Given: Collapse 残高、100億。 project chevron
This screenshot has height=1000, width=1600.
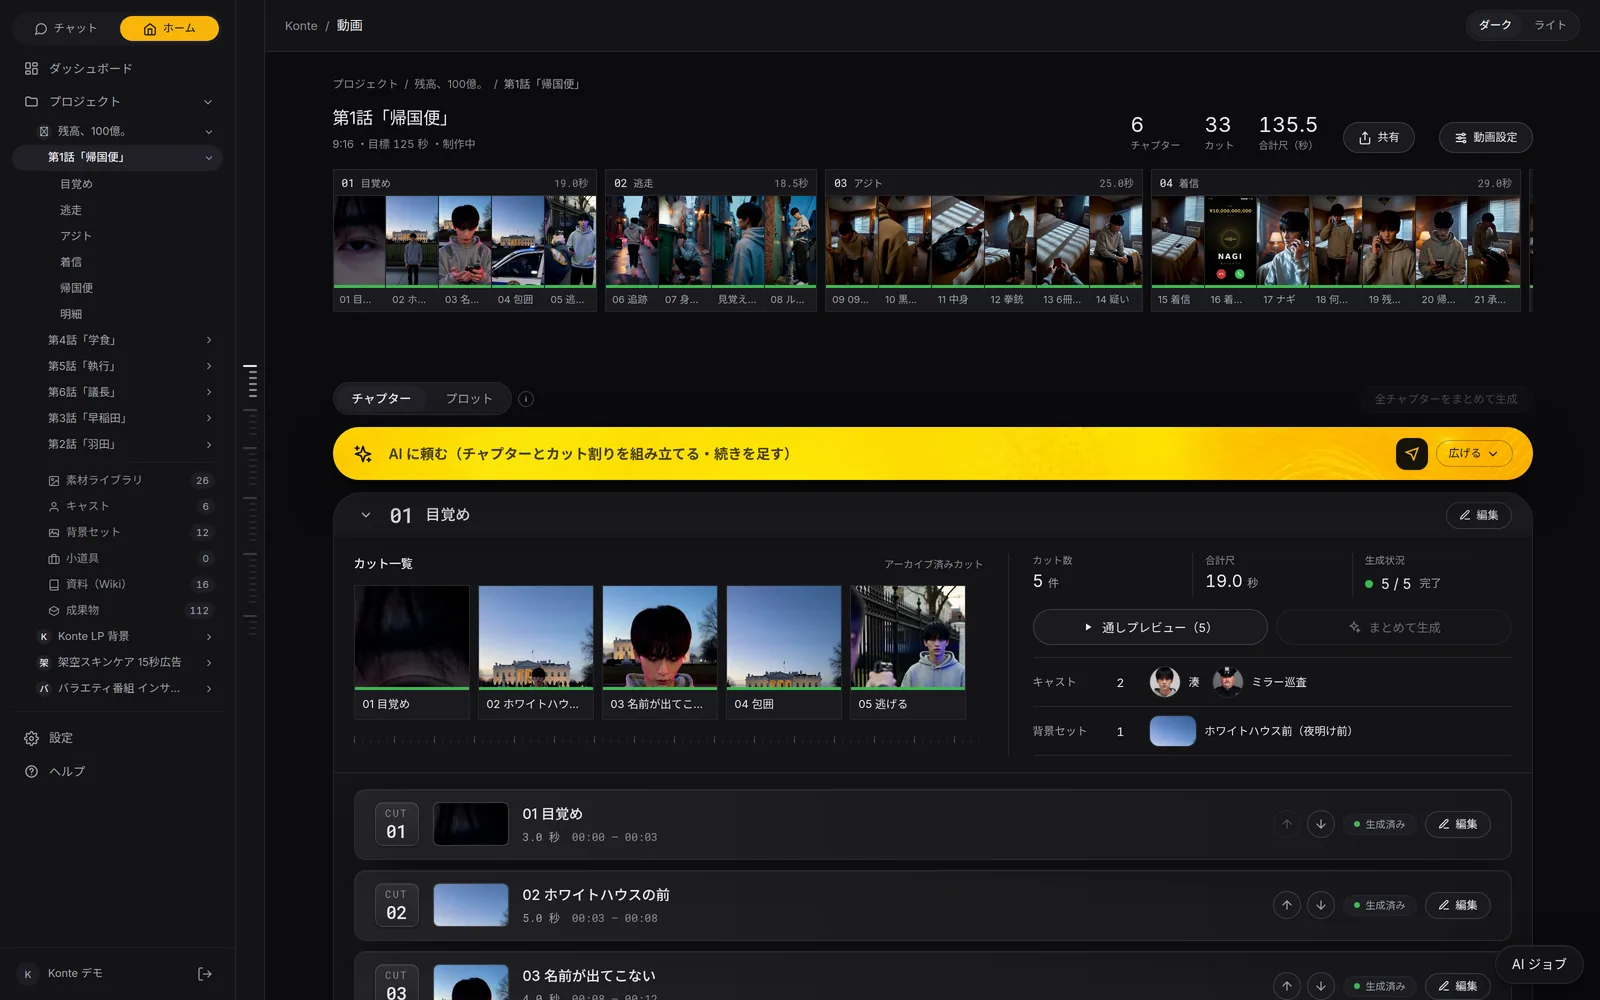Looking at the screenshot, I should [x=208, y=132].
